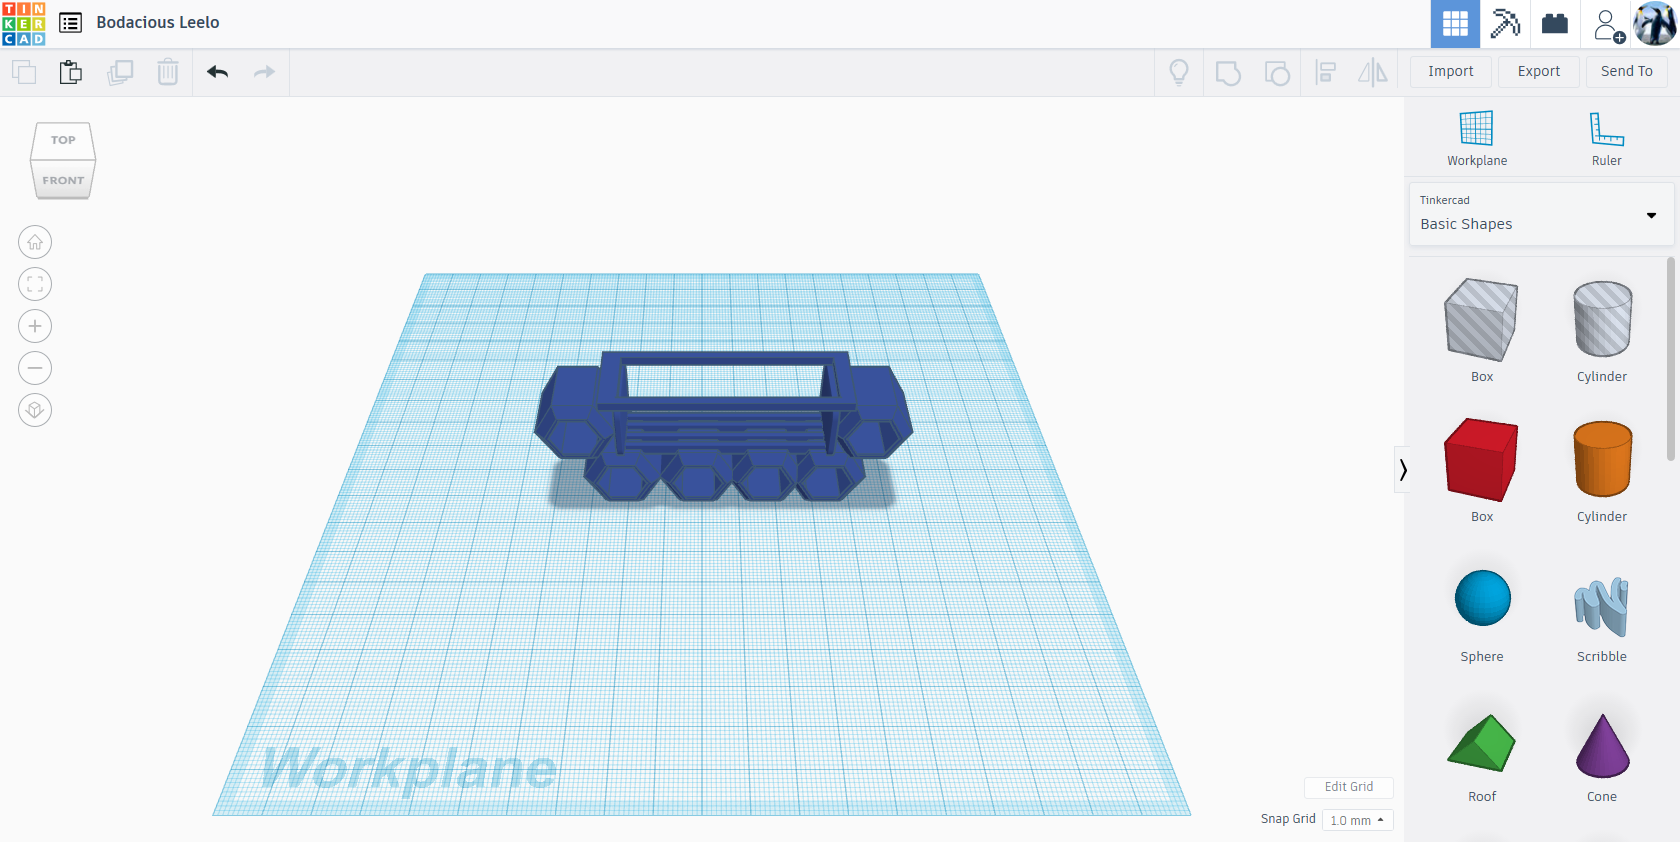Zoom in with the plus icon

(35, 326)
